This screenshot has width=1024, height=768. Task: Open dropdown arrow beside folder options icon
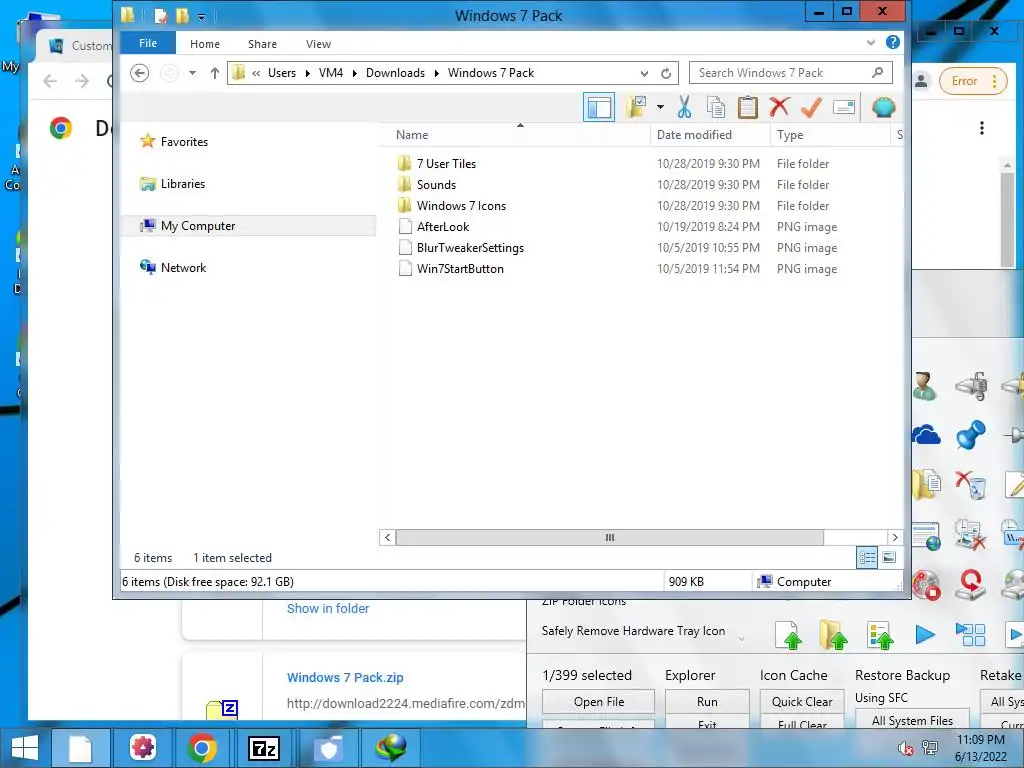click(x=660, y=107)
